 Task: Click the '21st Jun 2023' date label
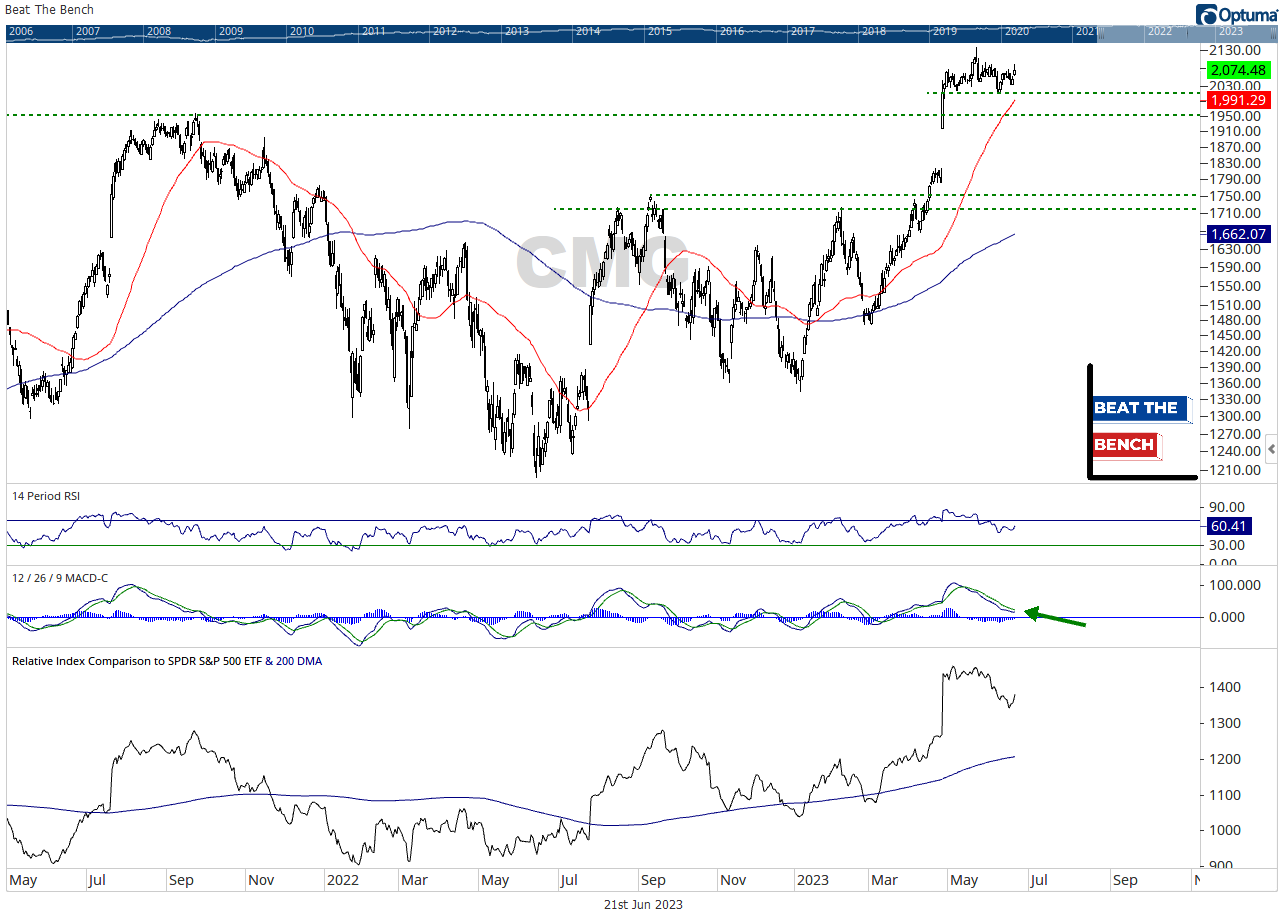point(641,904)
